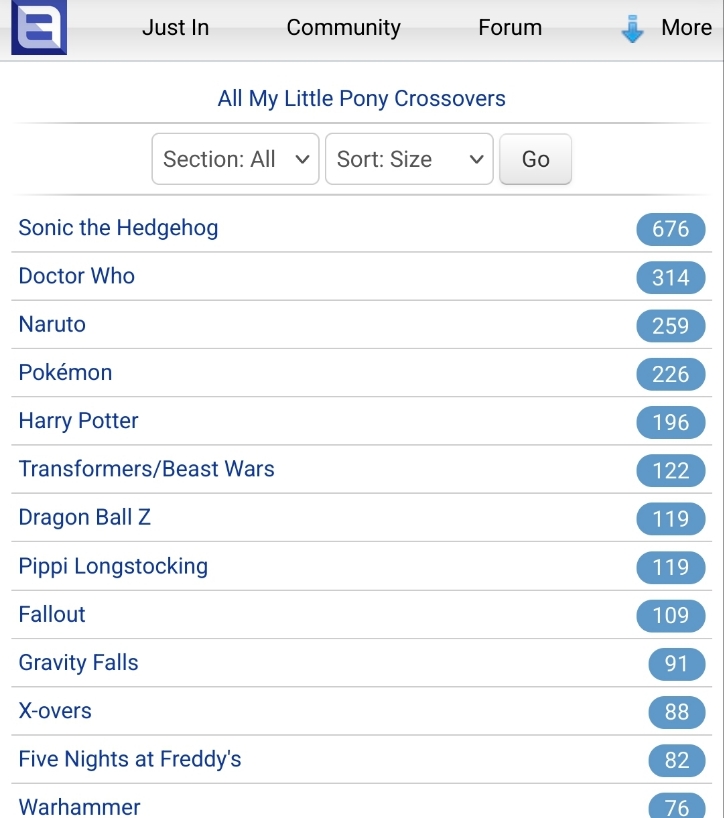Open the FanFiction home logo icon
The image size is (724, 818).
[39, 27]
